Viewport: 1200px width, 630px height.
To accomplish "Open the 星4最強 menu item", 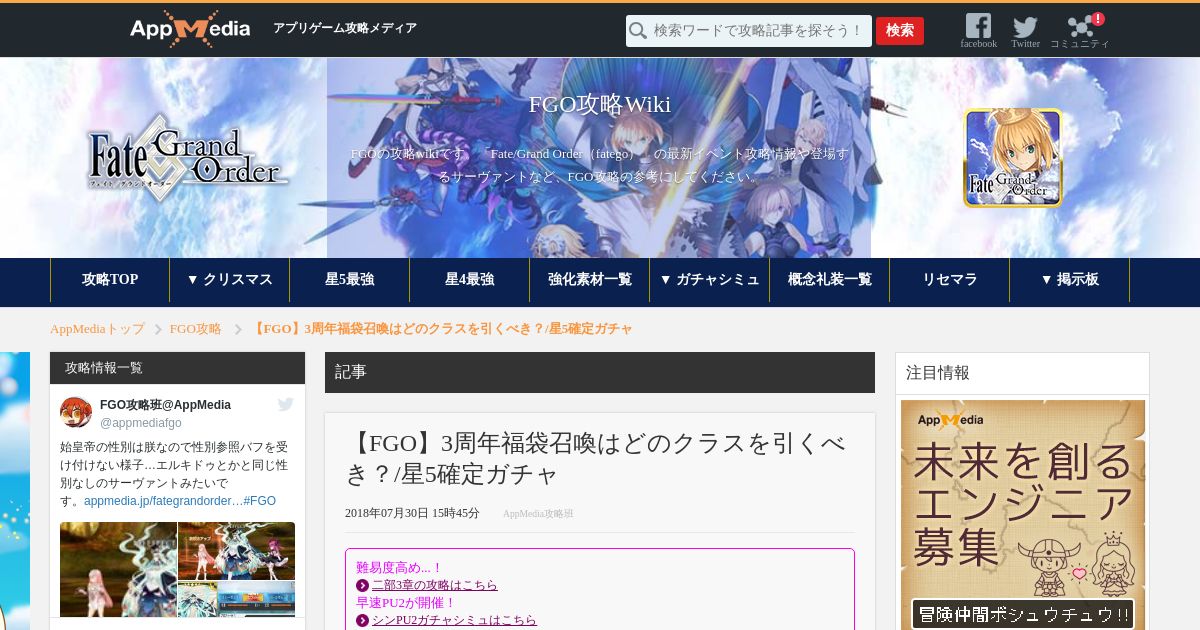I will pos(470,280).
